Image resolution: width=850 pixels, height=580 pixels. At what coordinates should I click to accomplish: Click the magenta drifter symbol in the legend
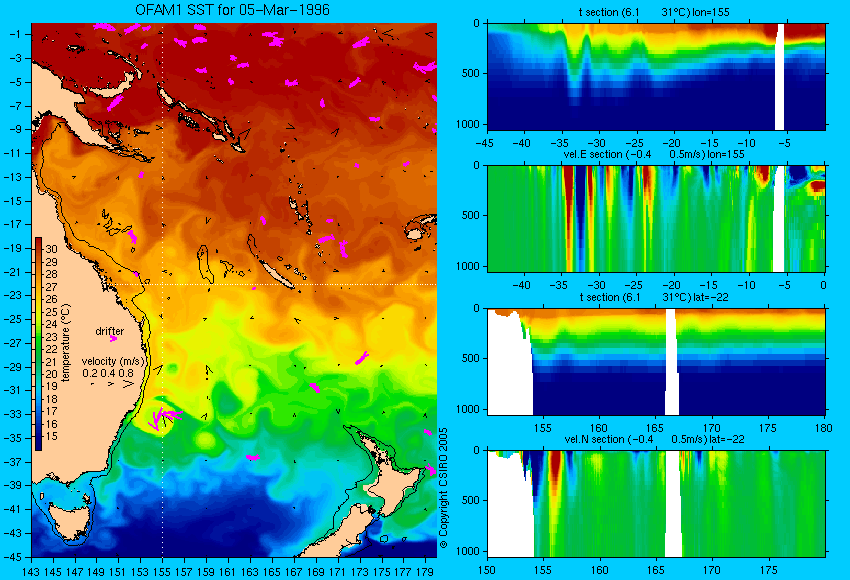pyautogui.click(x=113, y=339)
